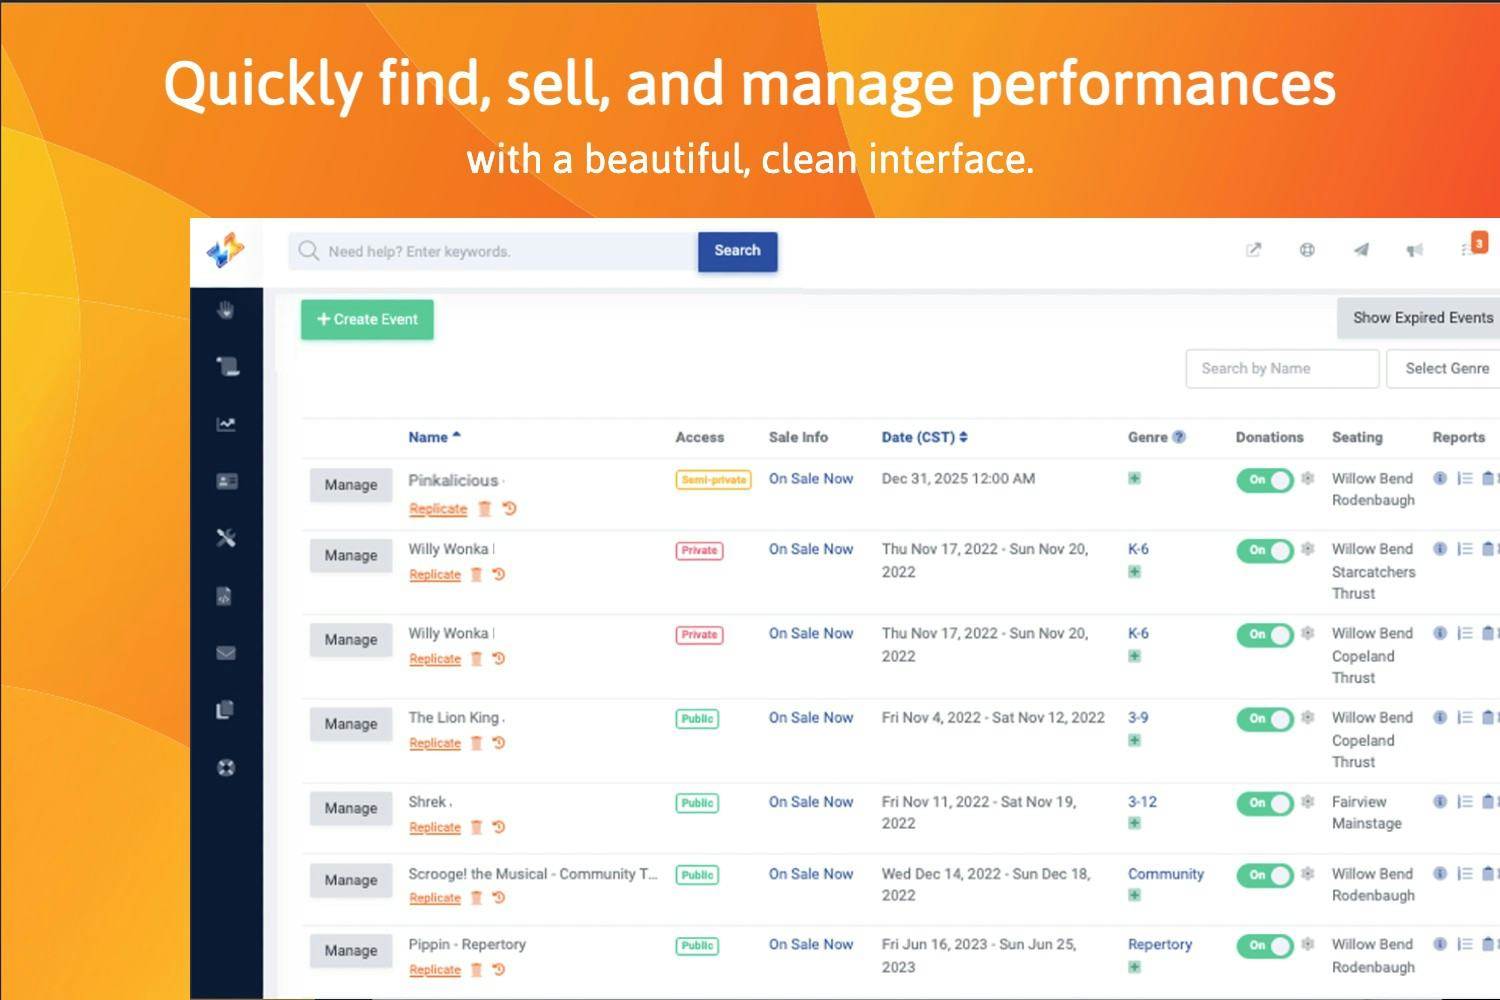Viewport: 1500px width, 1000px height.
Task: Open the notifications list with badge 3
Action: pyautogui.click(x=1472, y=247)
